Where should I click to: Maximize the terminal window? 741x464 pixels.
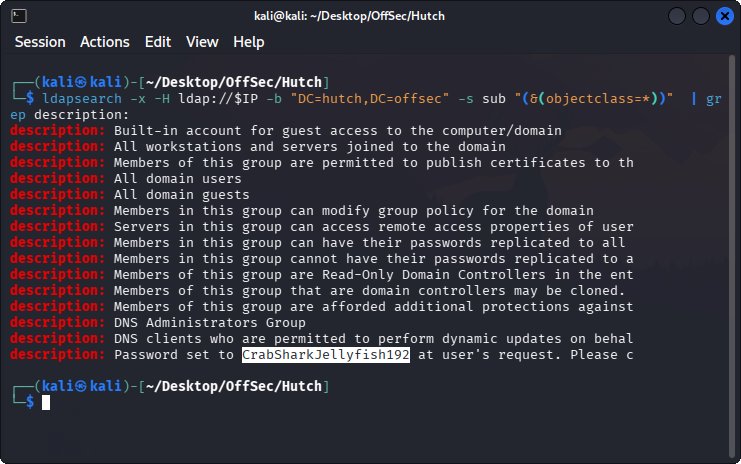pos(700,16)
